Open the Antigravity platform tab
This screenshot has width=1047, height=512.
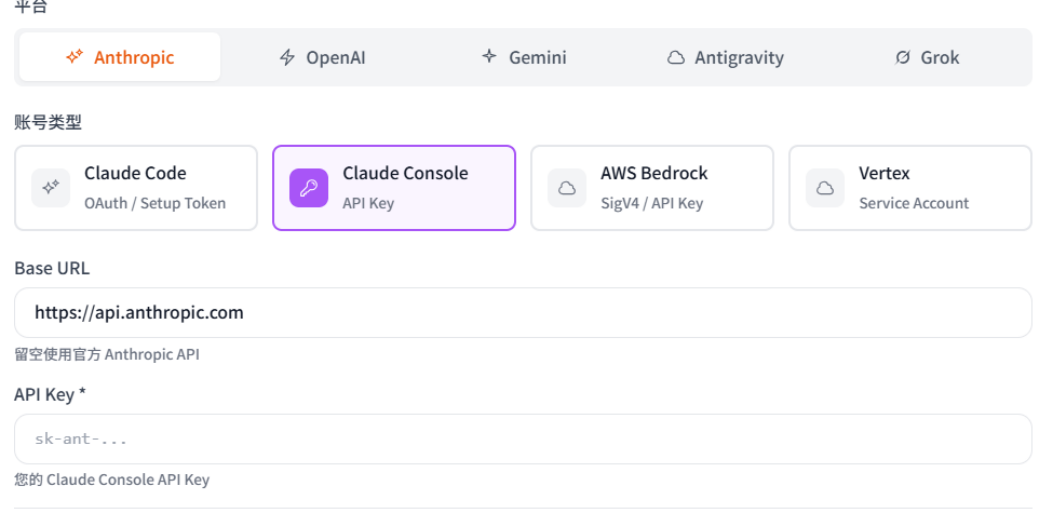pos(725,57)
